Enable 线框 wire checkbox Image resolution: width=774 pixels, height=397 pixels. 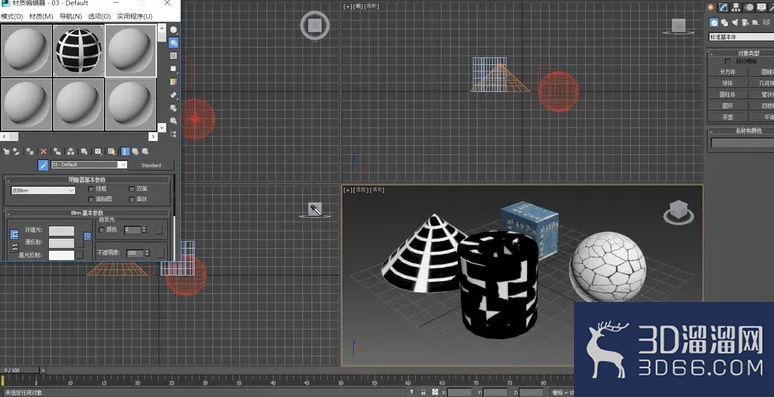(x=91, y=189)
